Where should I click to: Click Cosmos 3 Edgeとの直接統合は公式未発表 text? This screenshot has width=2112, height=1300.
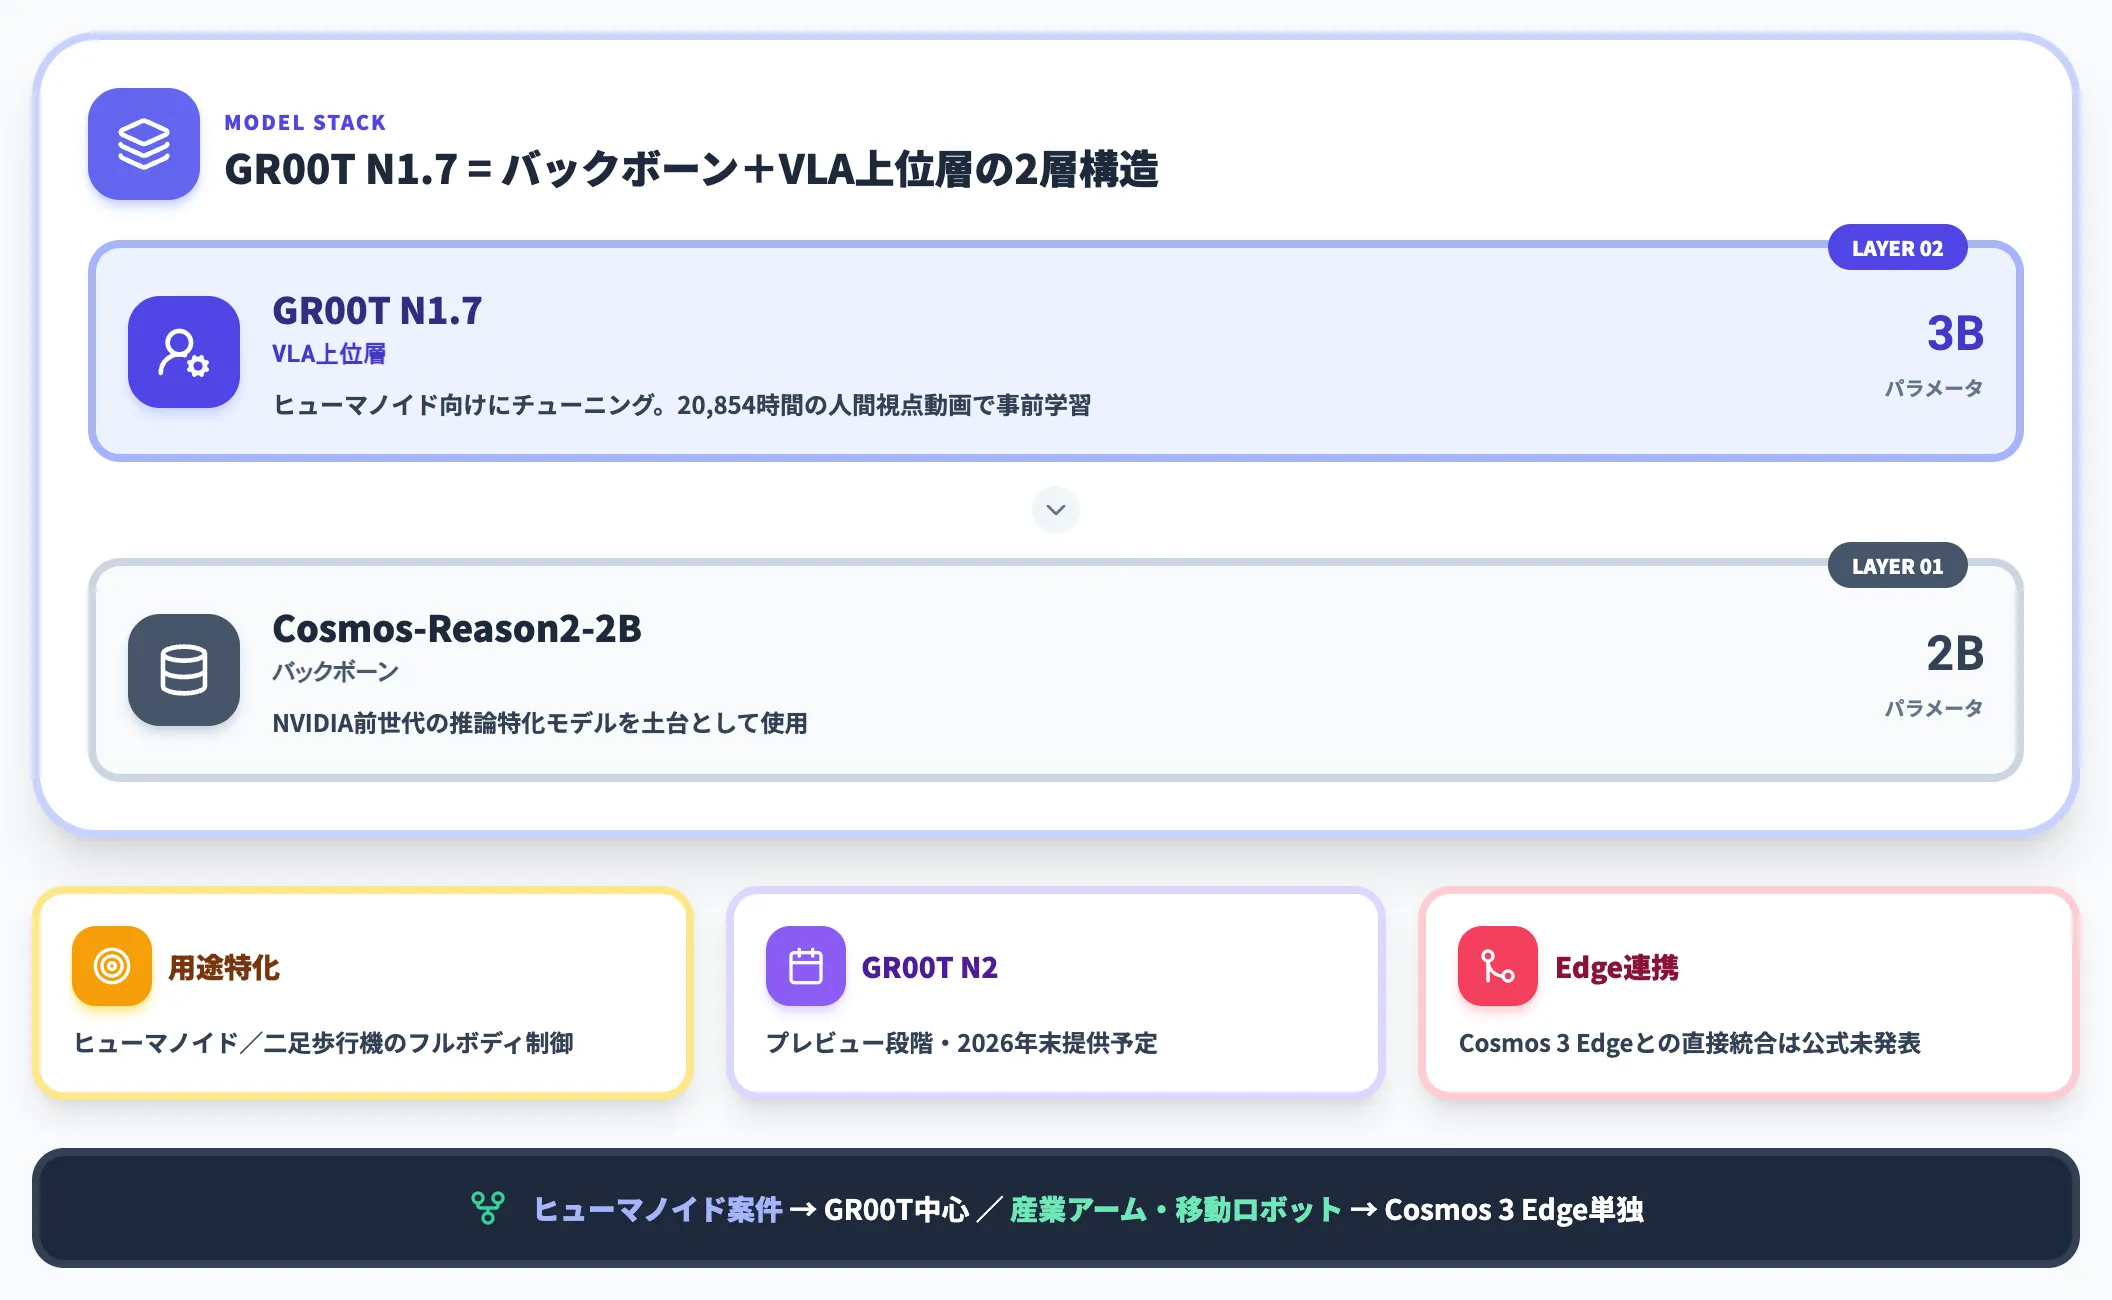coord(1690,1043)
